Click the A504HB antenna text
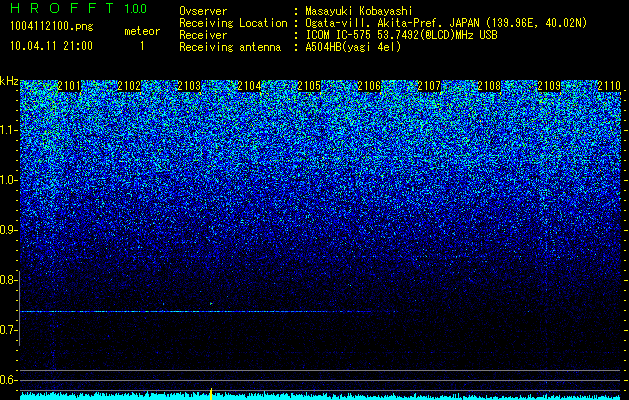629x400 pixels. tap(353, 47)
